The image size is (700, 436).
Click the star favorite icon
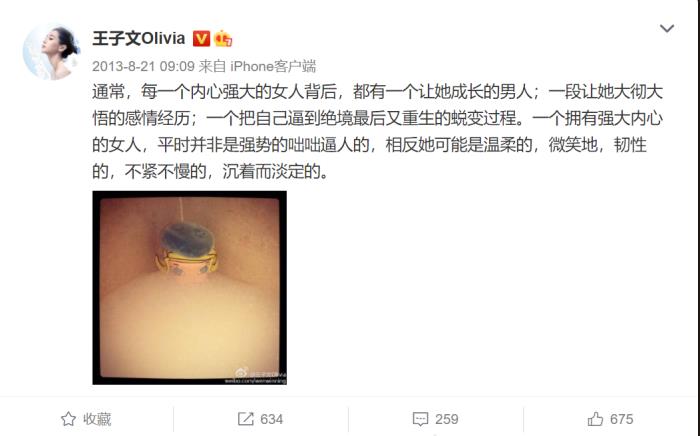click(68, 419)
